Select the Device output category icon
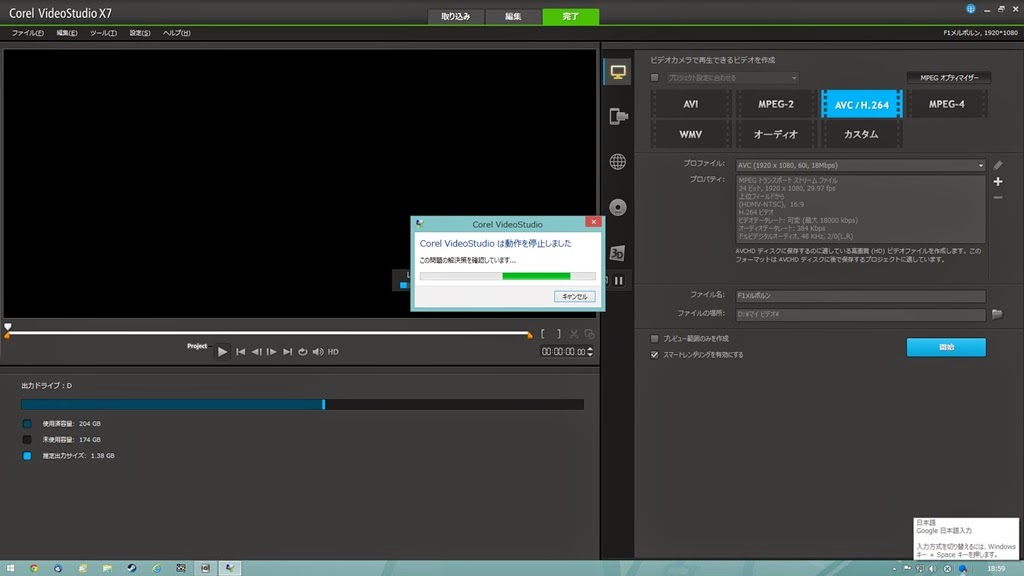The height and width of the screenshot is (576, 1024). coord(618,116)
